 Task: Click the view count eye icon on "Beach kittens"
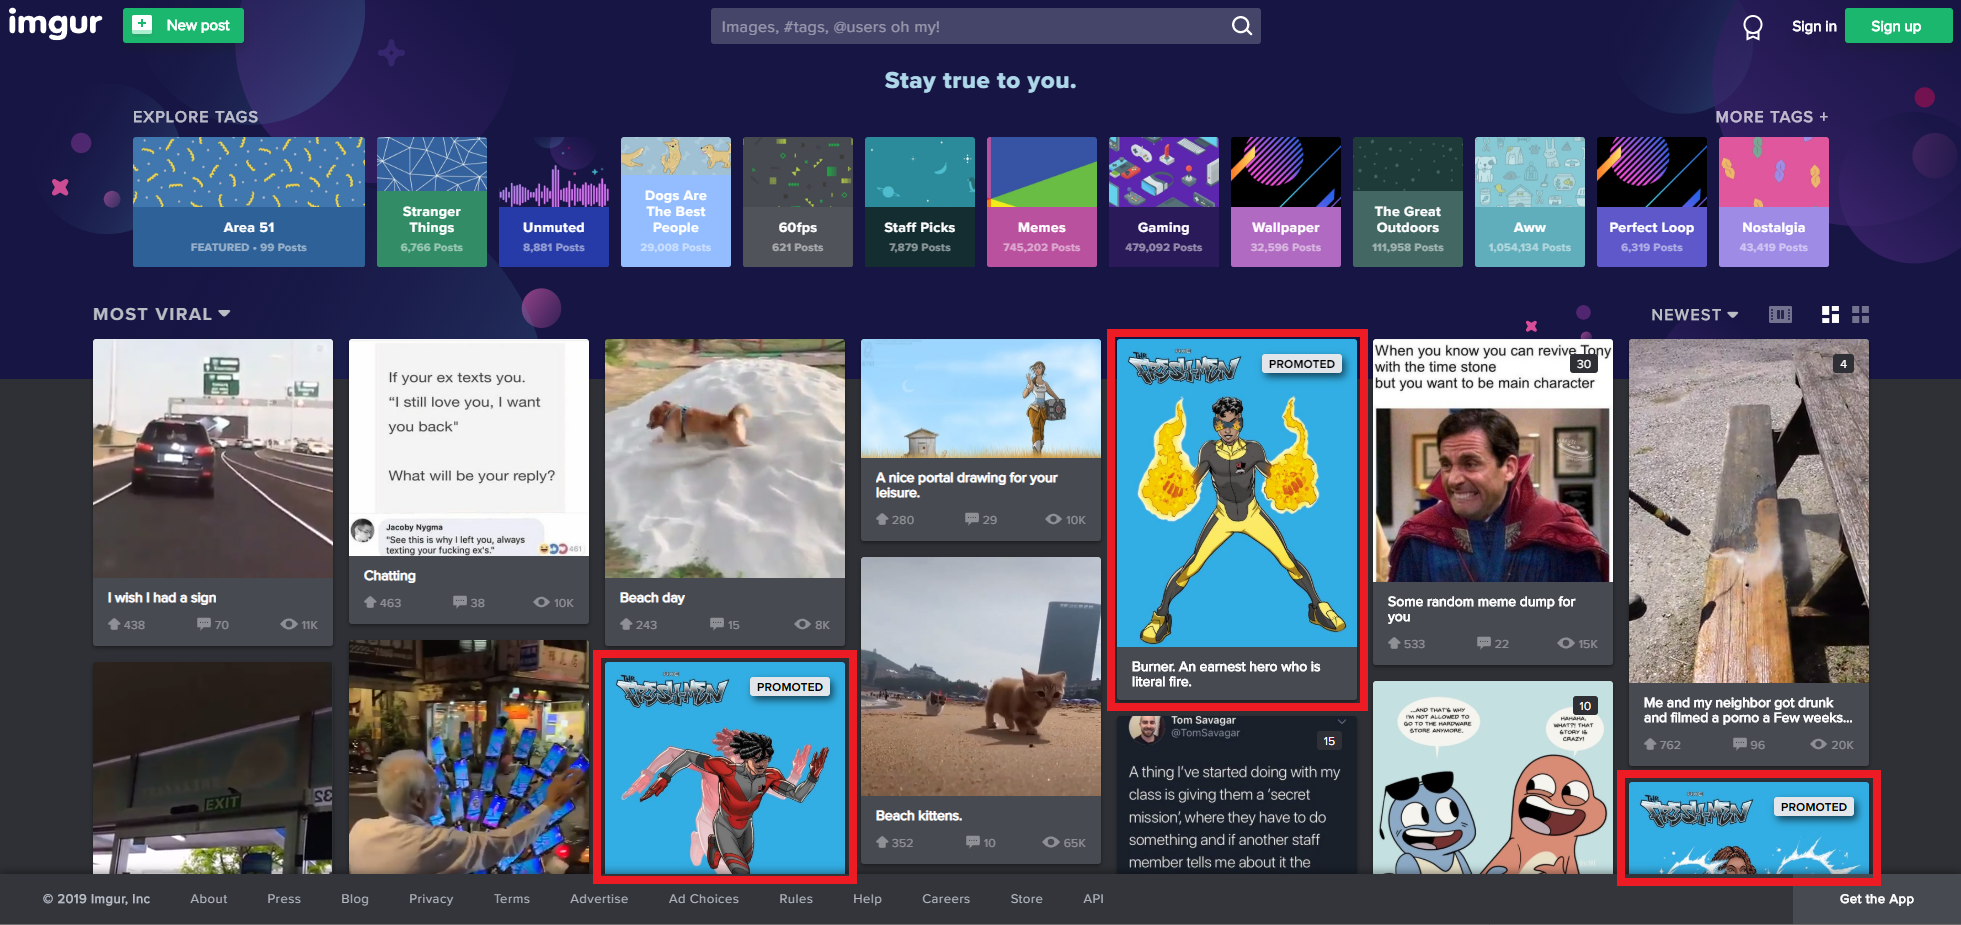pos(1050,842)
